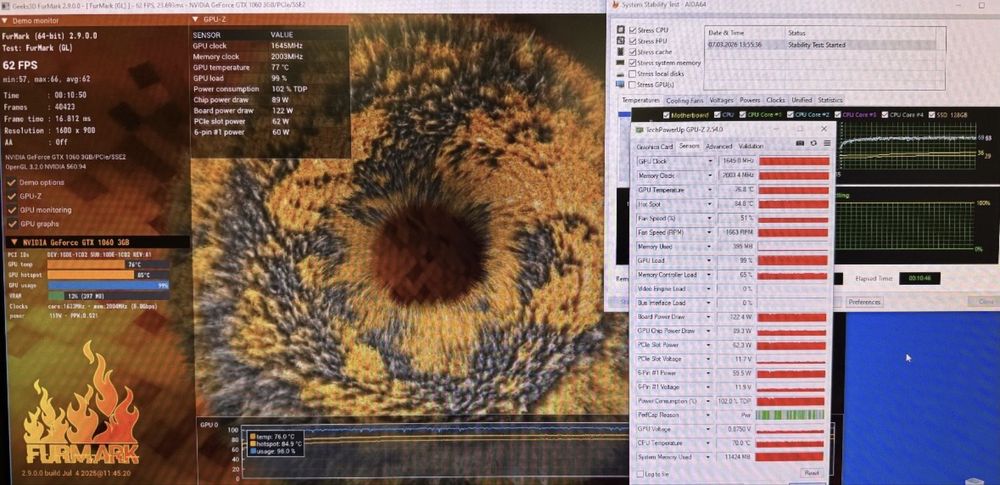Click the GPU-Z refresh icon
This screenshot has width=1000, height=485.
tap(813, 143)
